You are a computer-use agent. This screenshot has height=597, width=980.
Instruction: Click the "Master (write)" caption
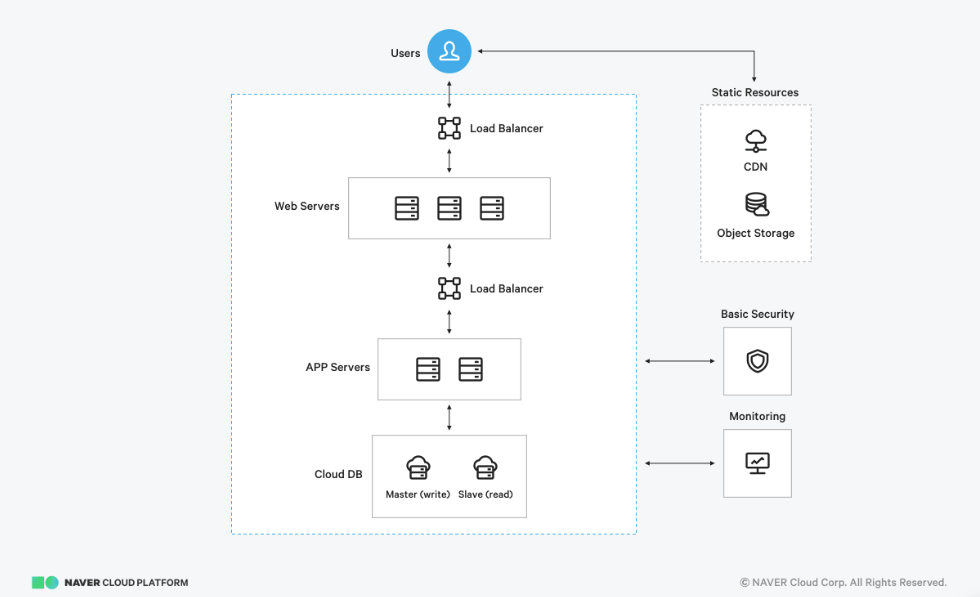click(x=418, y=494)
